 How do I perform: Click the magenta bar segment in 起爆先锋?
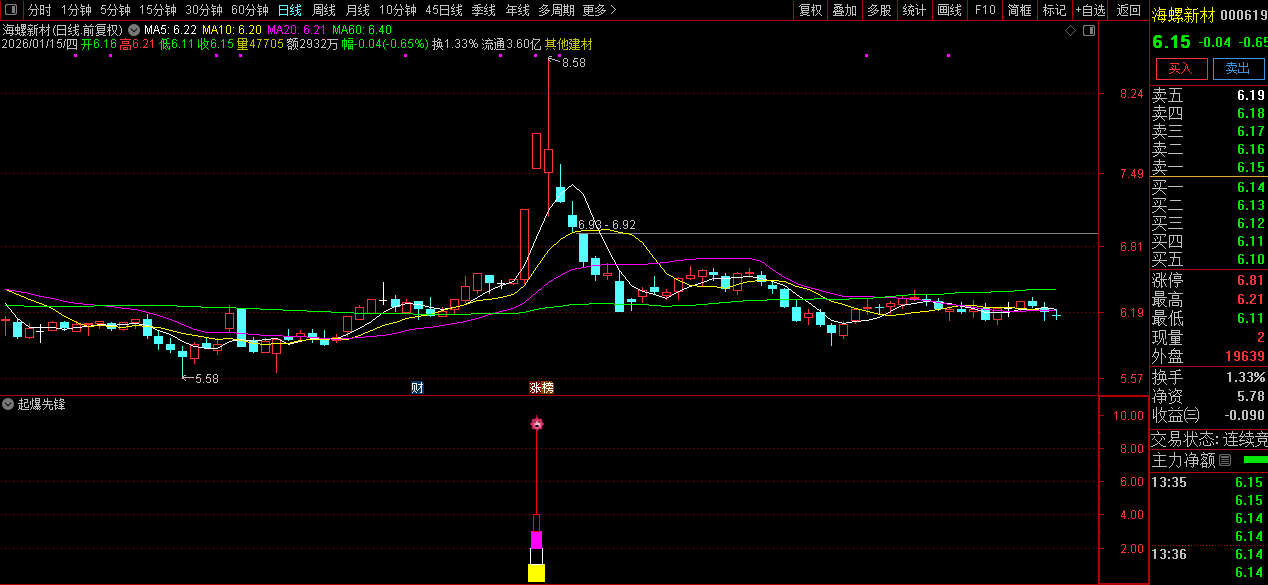pyautogui.click(x=536, y=540)
